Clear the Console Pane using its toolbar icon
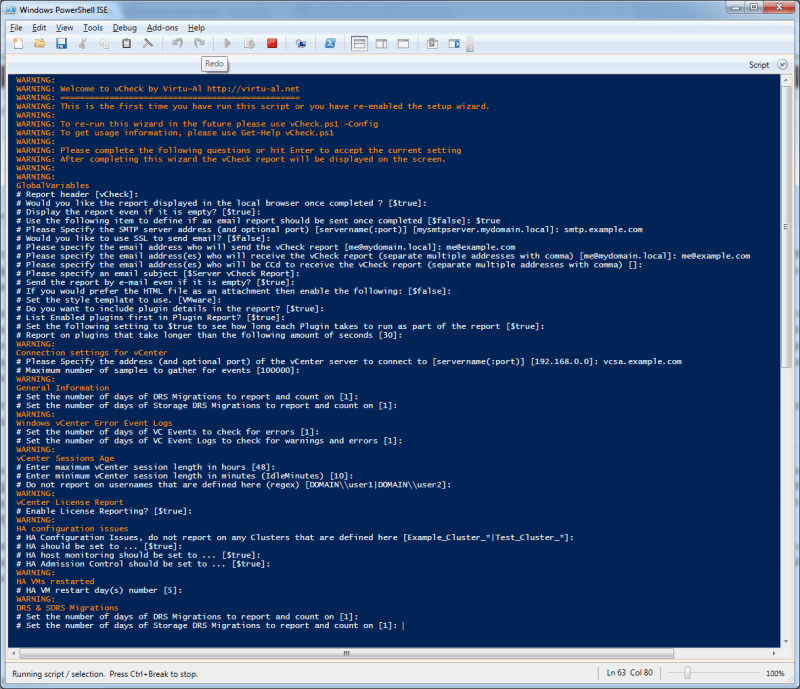800x689 pixels. 147,43
